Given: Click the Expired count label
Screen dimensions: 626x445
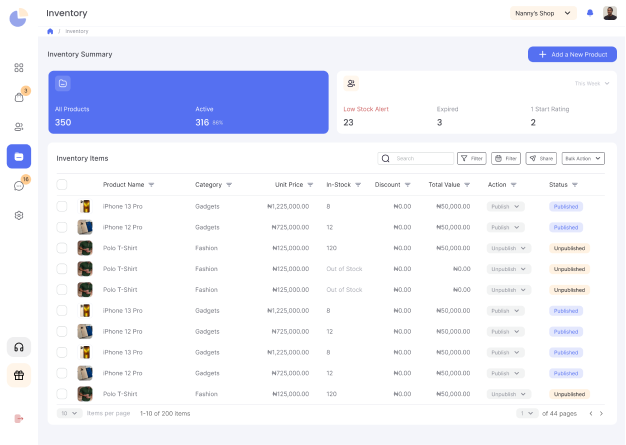Looking at the screenshot, I should pos(447,109).
